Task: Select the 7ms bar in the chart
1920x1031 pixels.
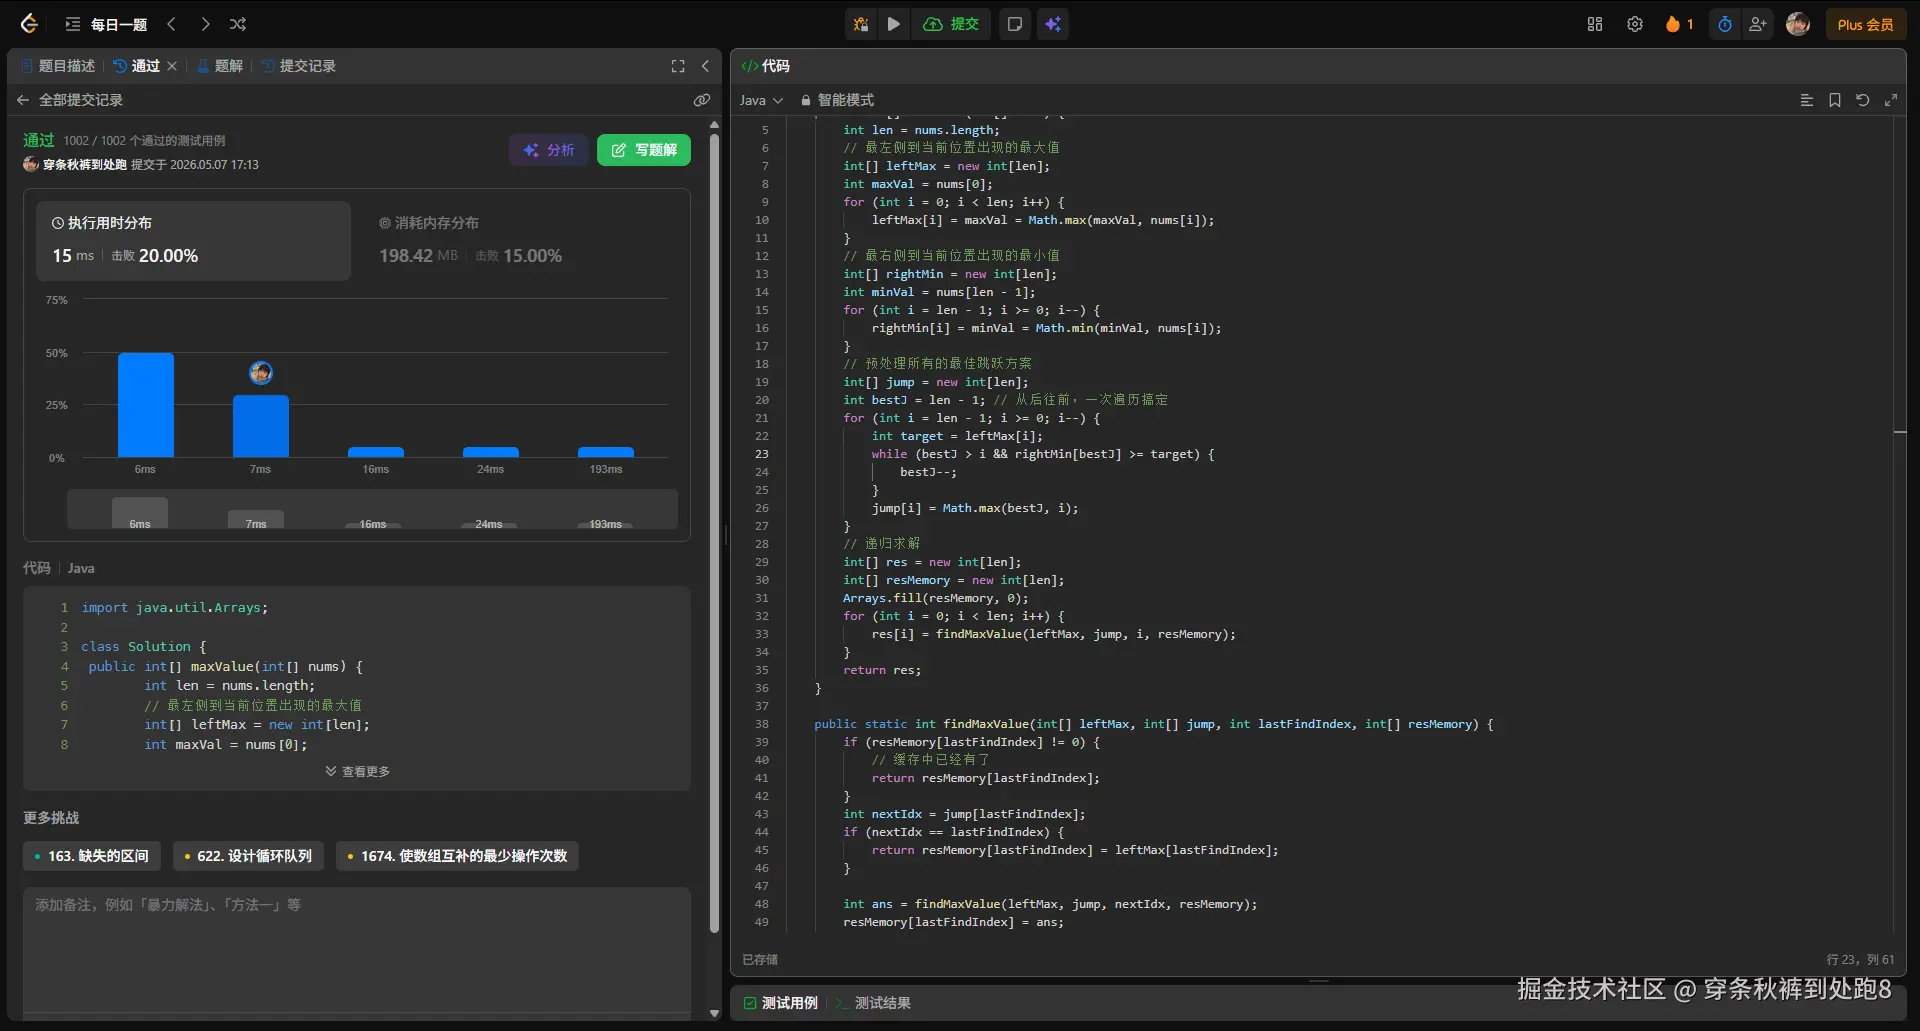Action: 261,426
